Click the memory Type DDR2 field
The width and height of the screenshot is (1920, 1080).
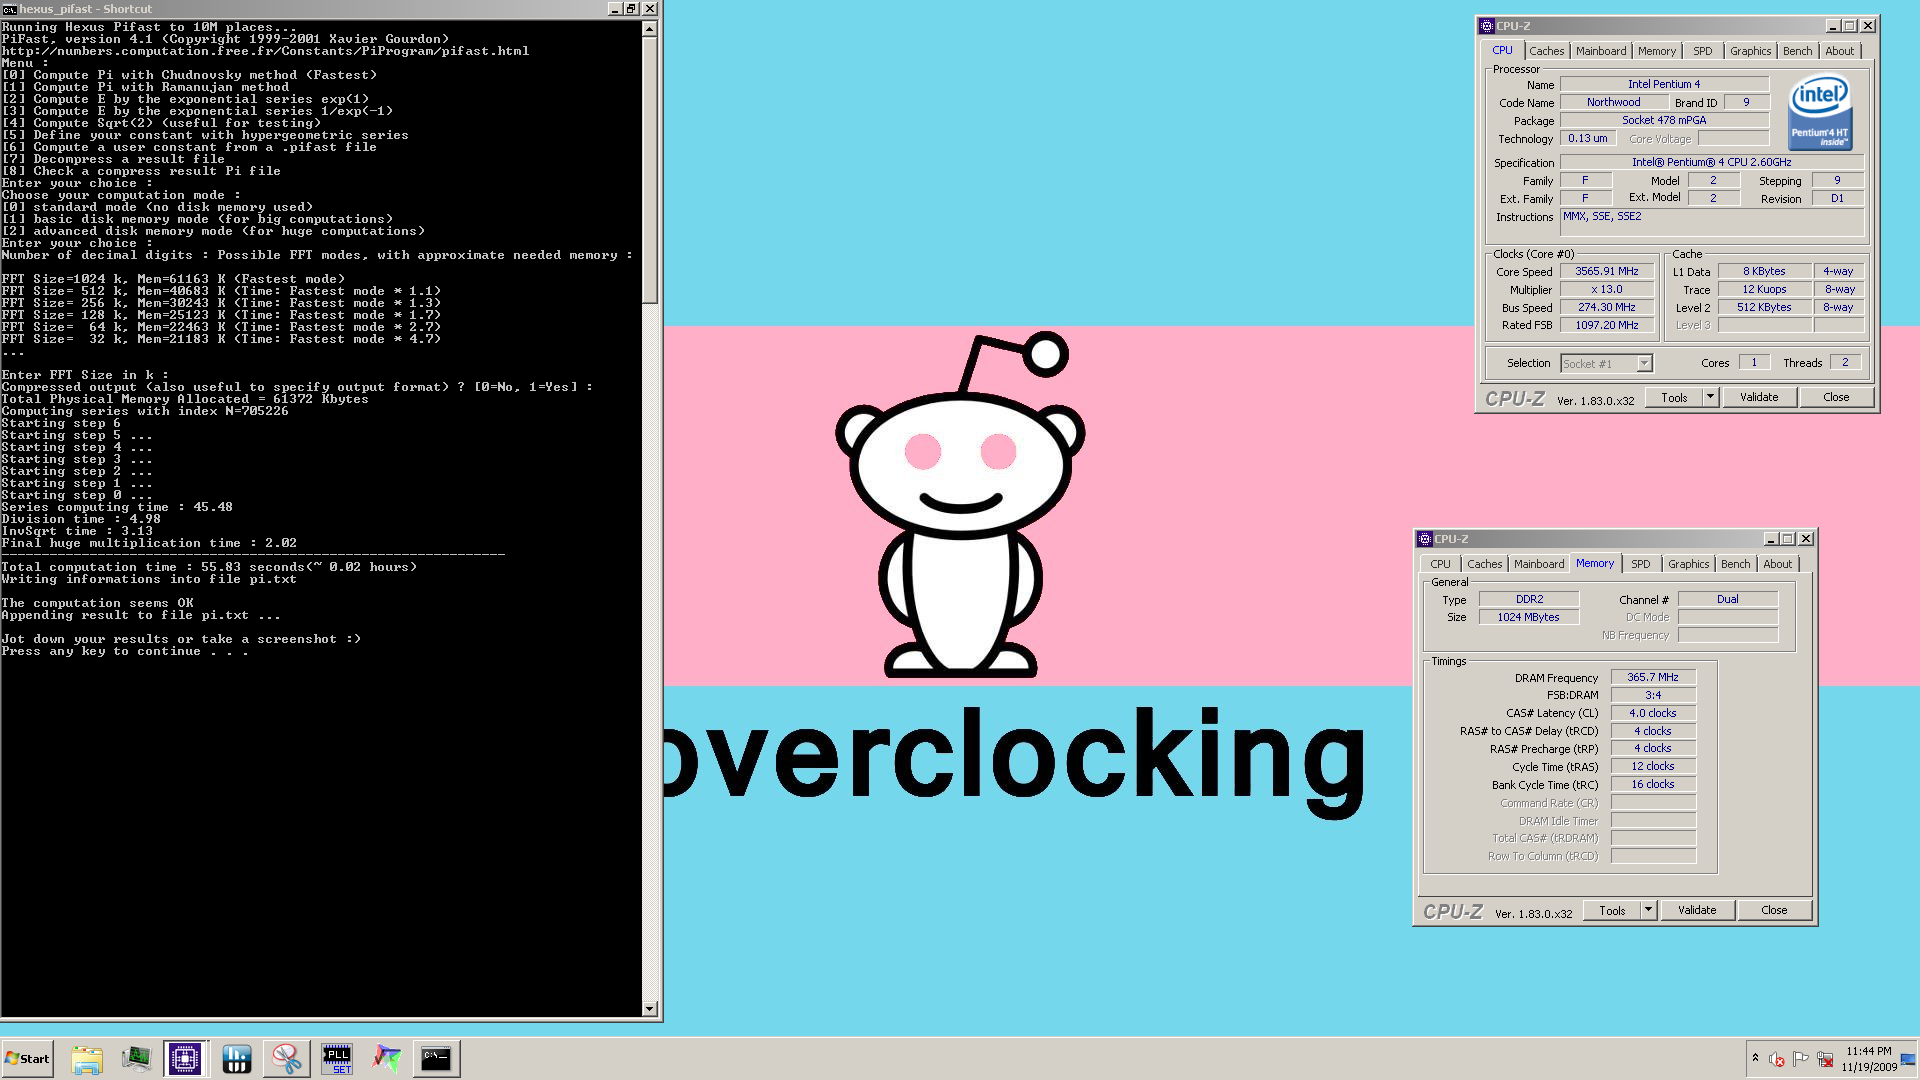(1529, 599)
